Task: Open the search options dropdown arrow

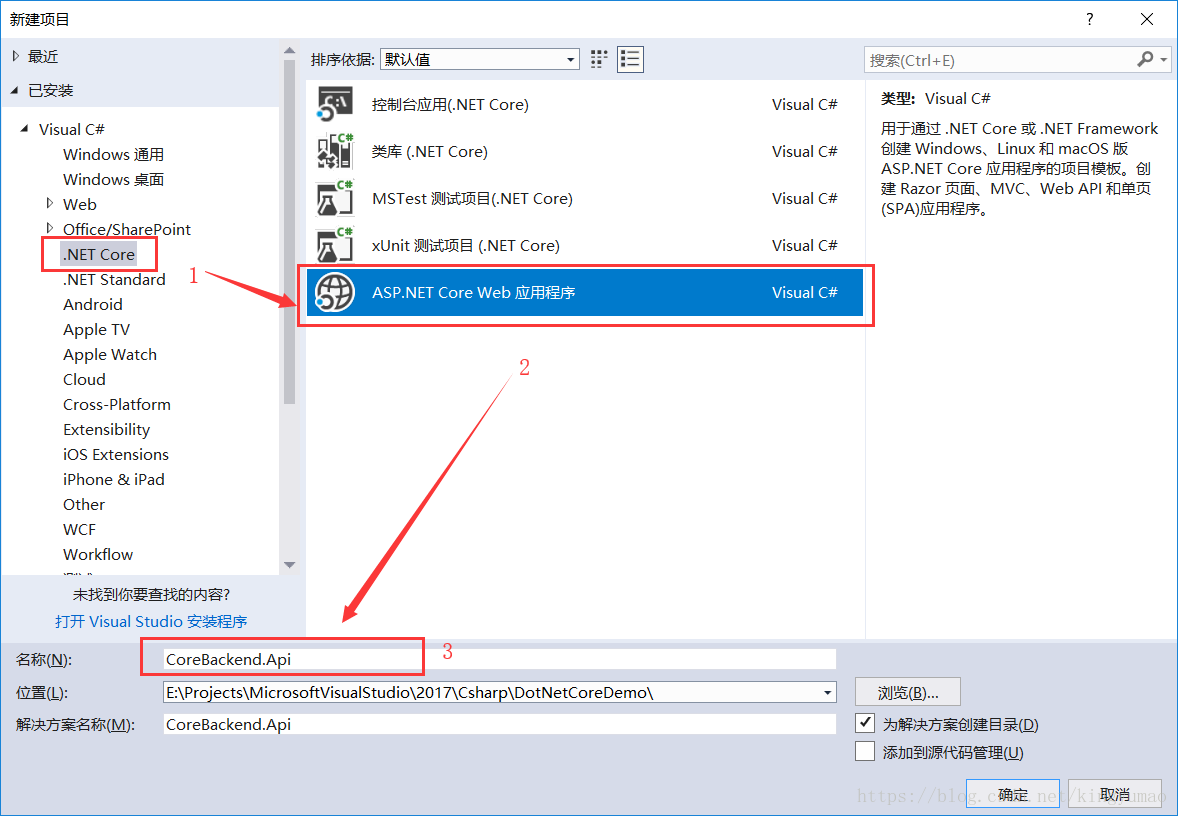Action: (x=1164, y=59)
